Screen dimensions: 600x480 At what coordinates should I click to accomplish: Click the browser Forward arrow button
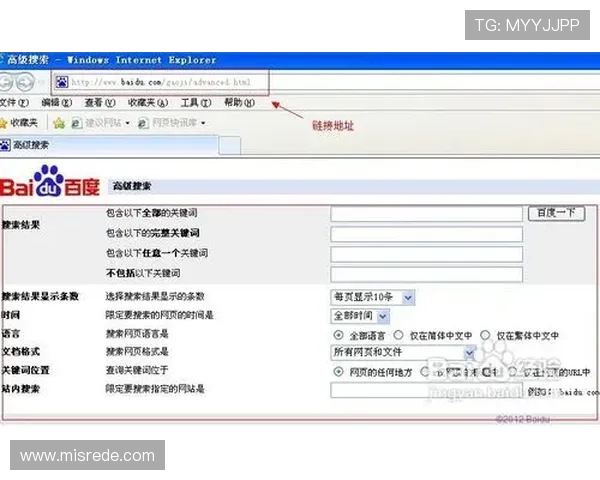coord(25,82)
